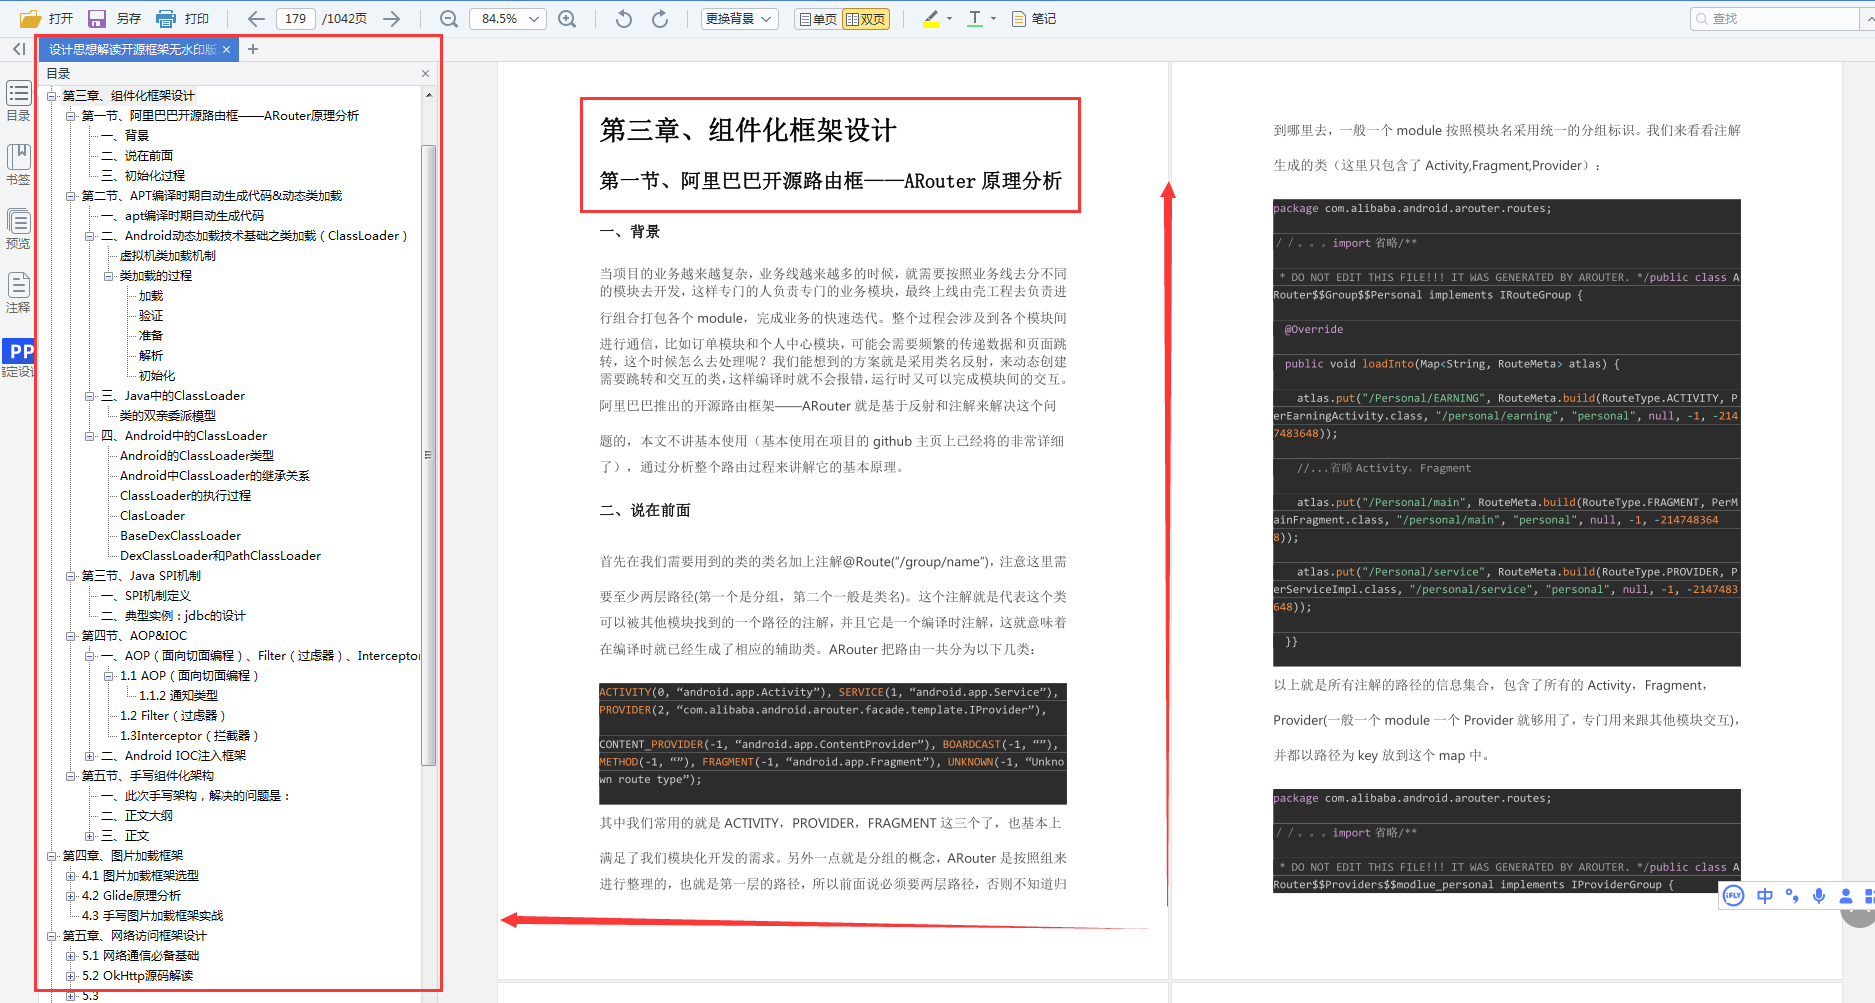Collapse the 第五章、网络访问框架设计 node
The image size is (1875, 1003).
[52, 936]
